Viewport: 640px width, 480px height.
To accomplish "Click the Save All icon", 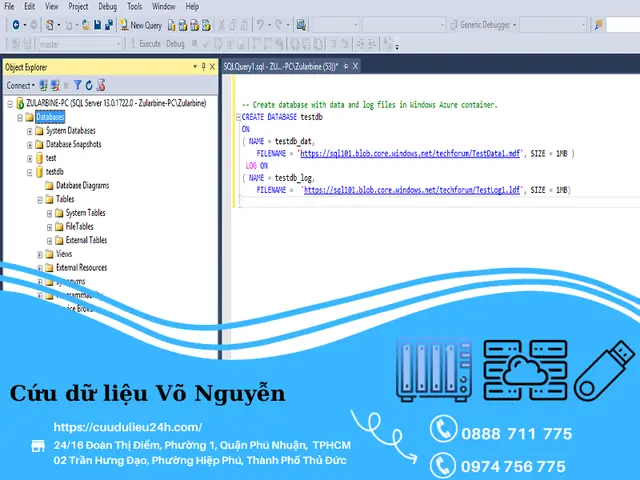I will [x=109, y=25].
